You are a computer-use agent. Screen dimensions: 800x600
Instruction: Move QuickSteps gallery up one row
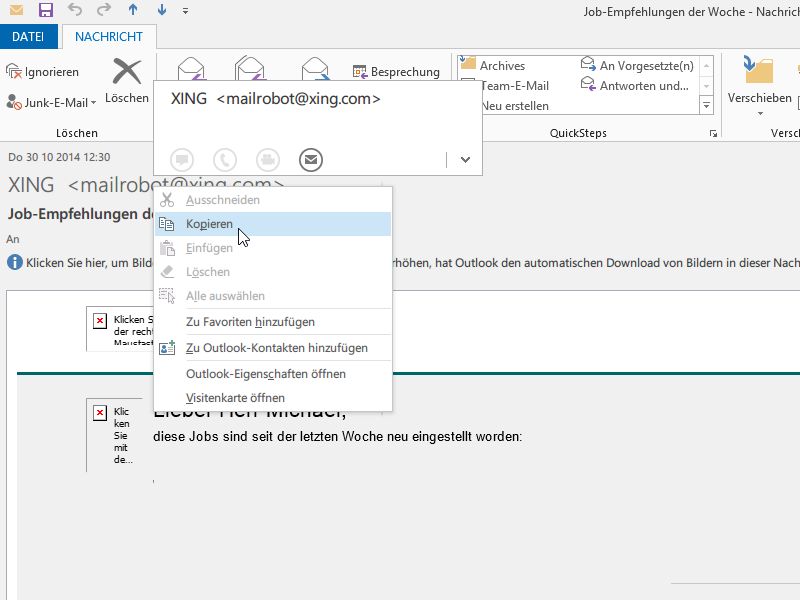(707, 66)
